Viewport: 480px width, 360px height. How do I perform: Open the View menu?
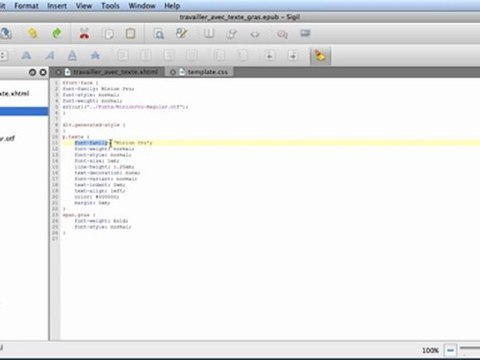84,6
